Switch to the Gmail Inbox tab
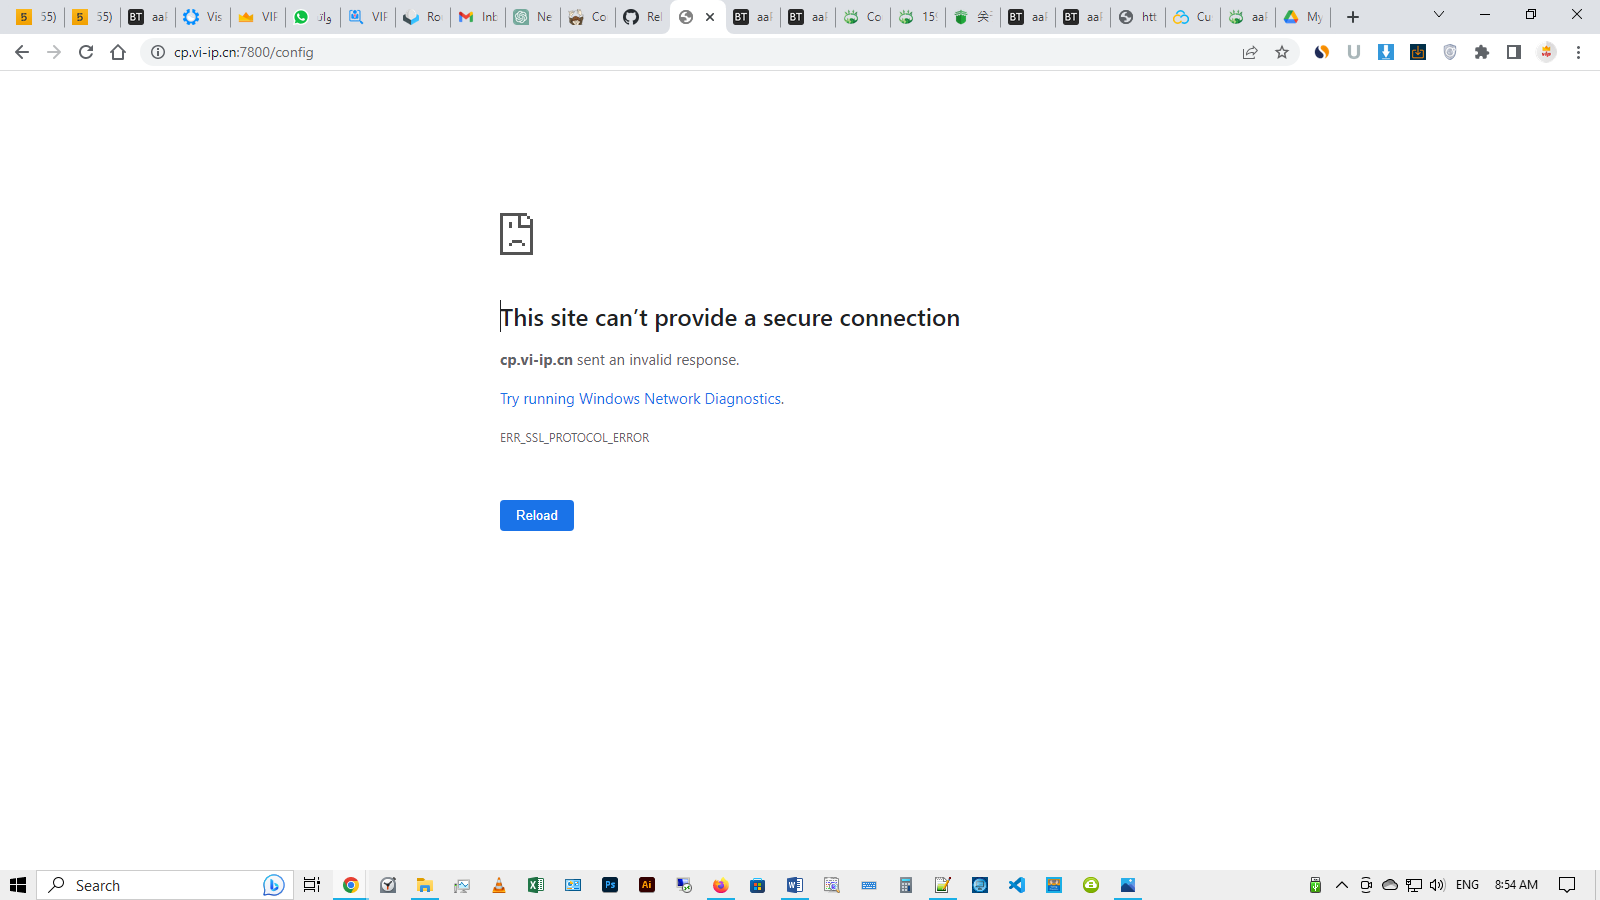Image resolution: width=1600 pixels, height=900 pixels. 478,17
